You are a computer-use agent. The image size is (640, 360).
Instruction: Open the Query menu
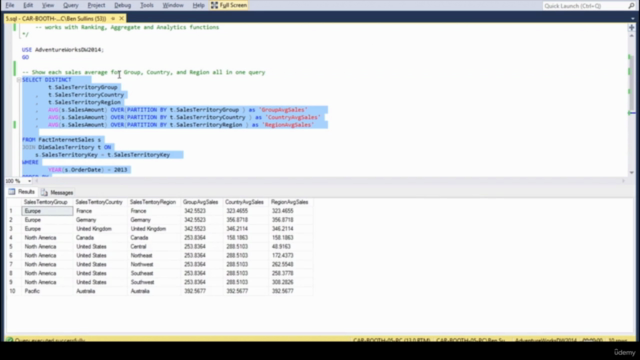pyautogui.click(x=71, y=5)
